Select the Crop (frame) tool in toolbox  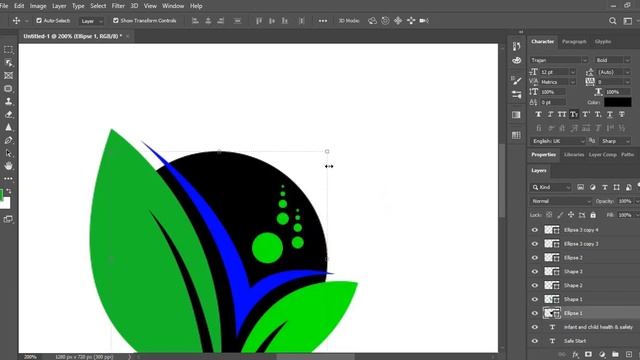click(x=8, y=76)
